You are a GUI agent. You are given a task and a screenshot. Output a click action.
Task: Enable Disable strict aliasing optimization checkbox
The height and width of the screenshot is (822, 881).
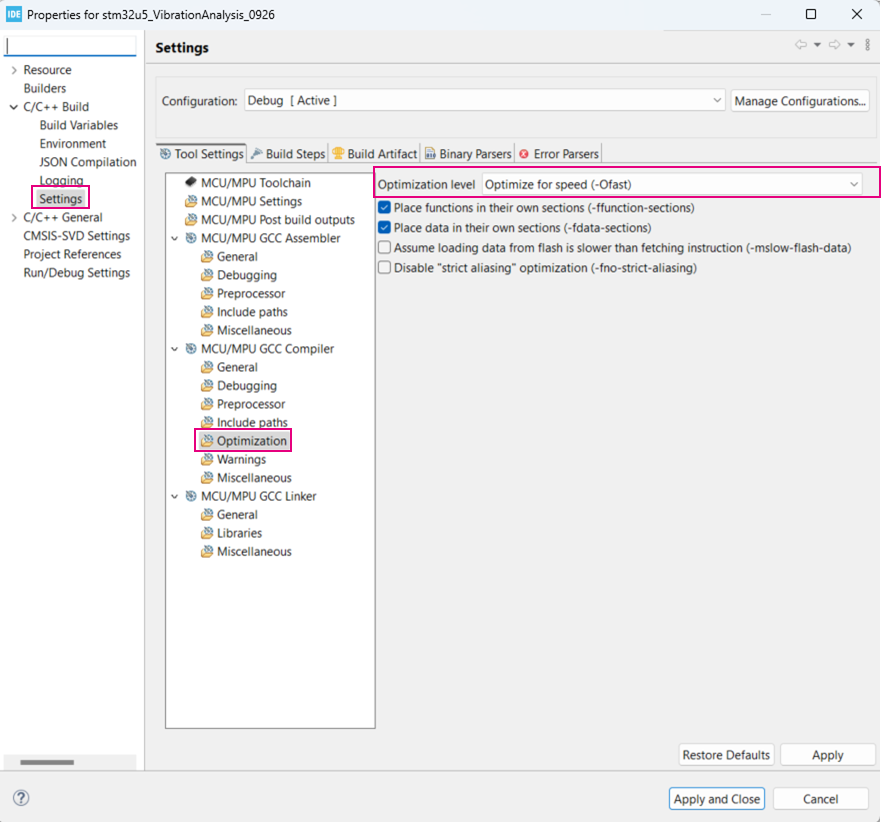tap(384, 267)
